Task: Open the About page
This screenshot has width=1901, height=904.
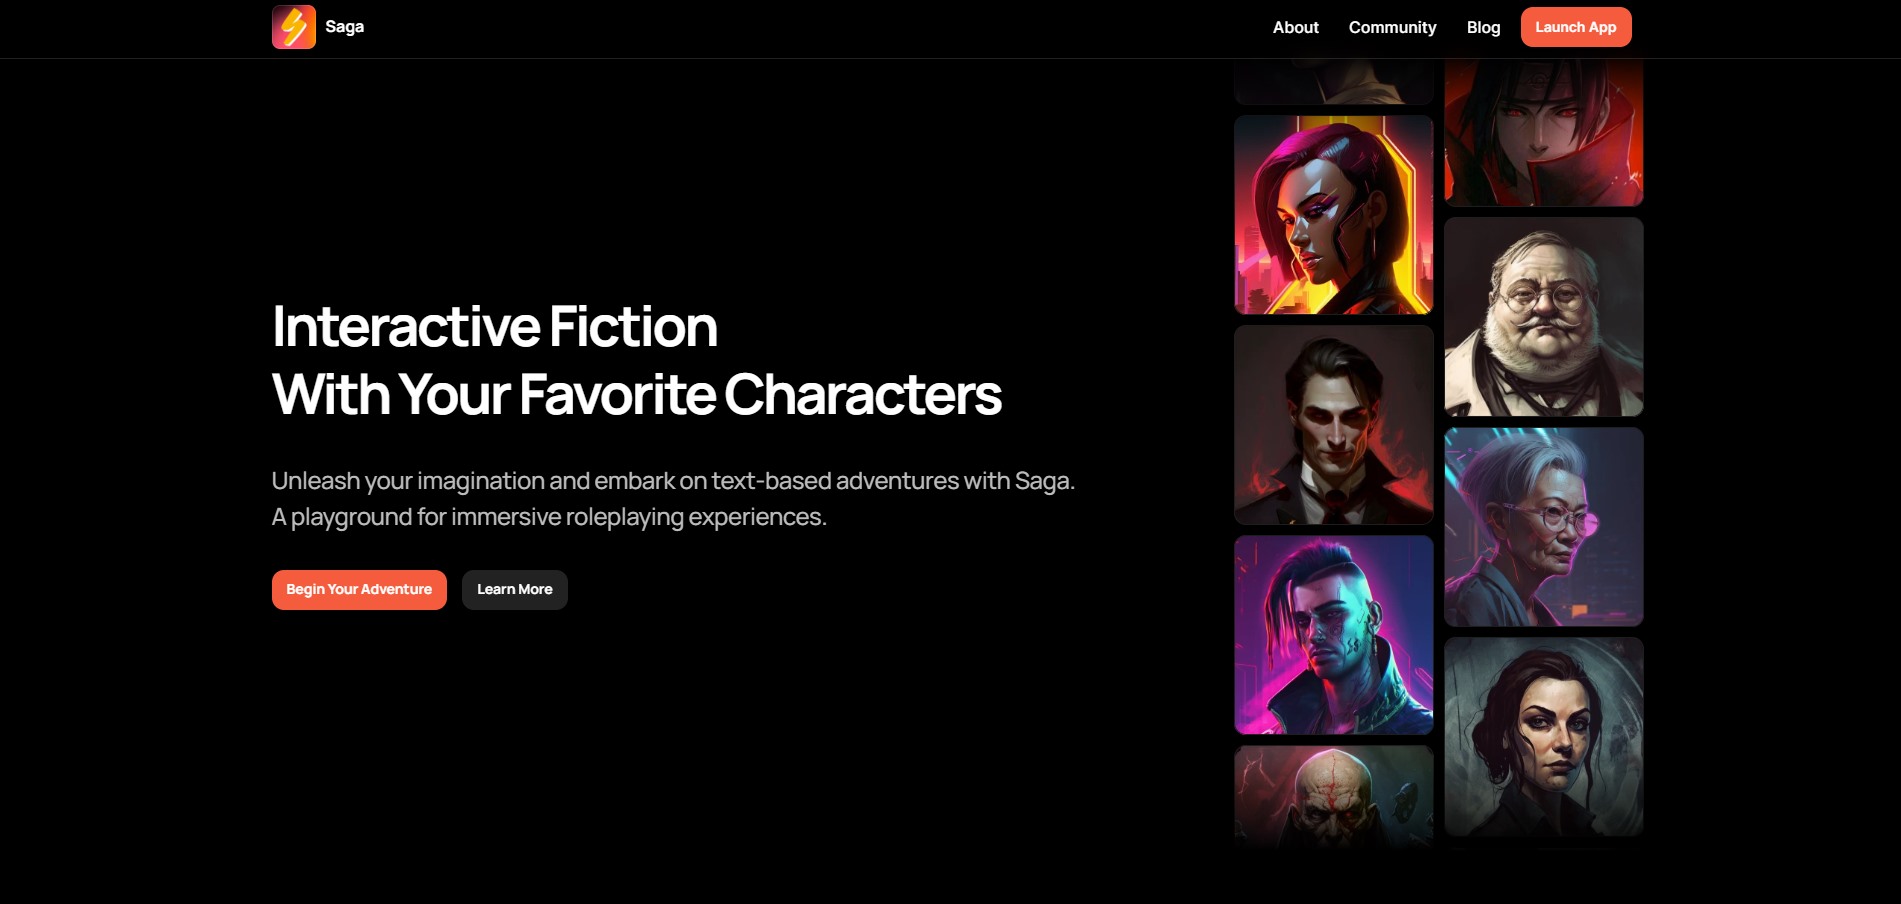Action: tap(1295, 27)
